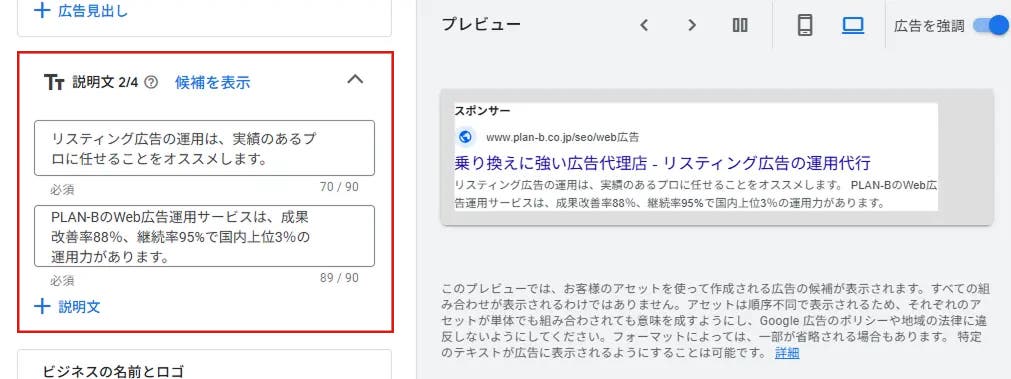Click the globe icon in ad preview

[x=465, y=137]
